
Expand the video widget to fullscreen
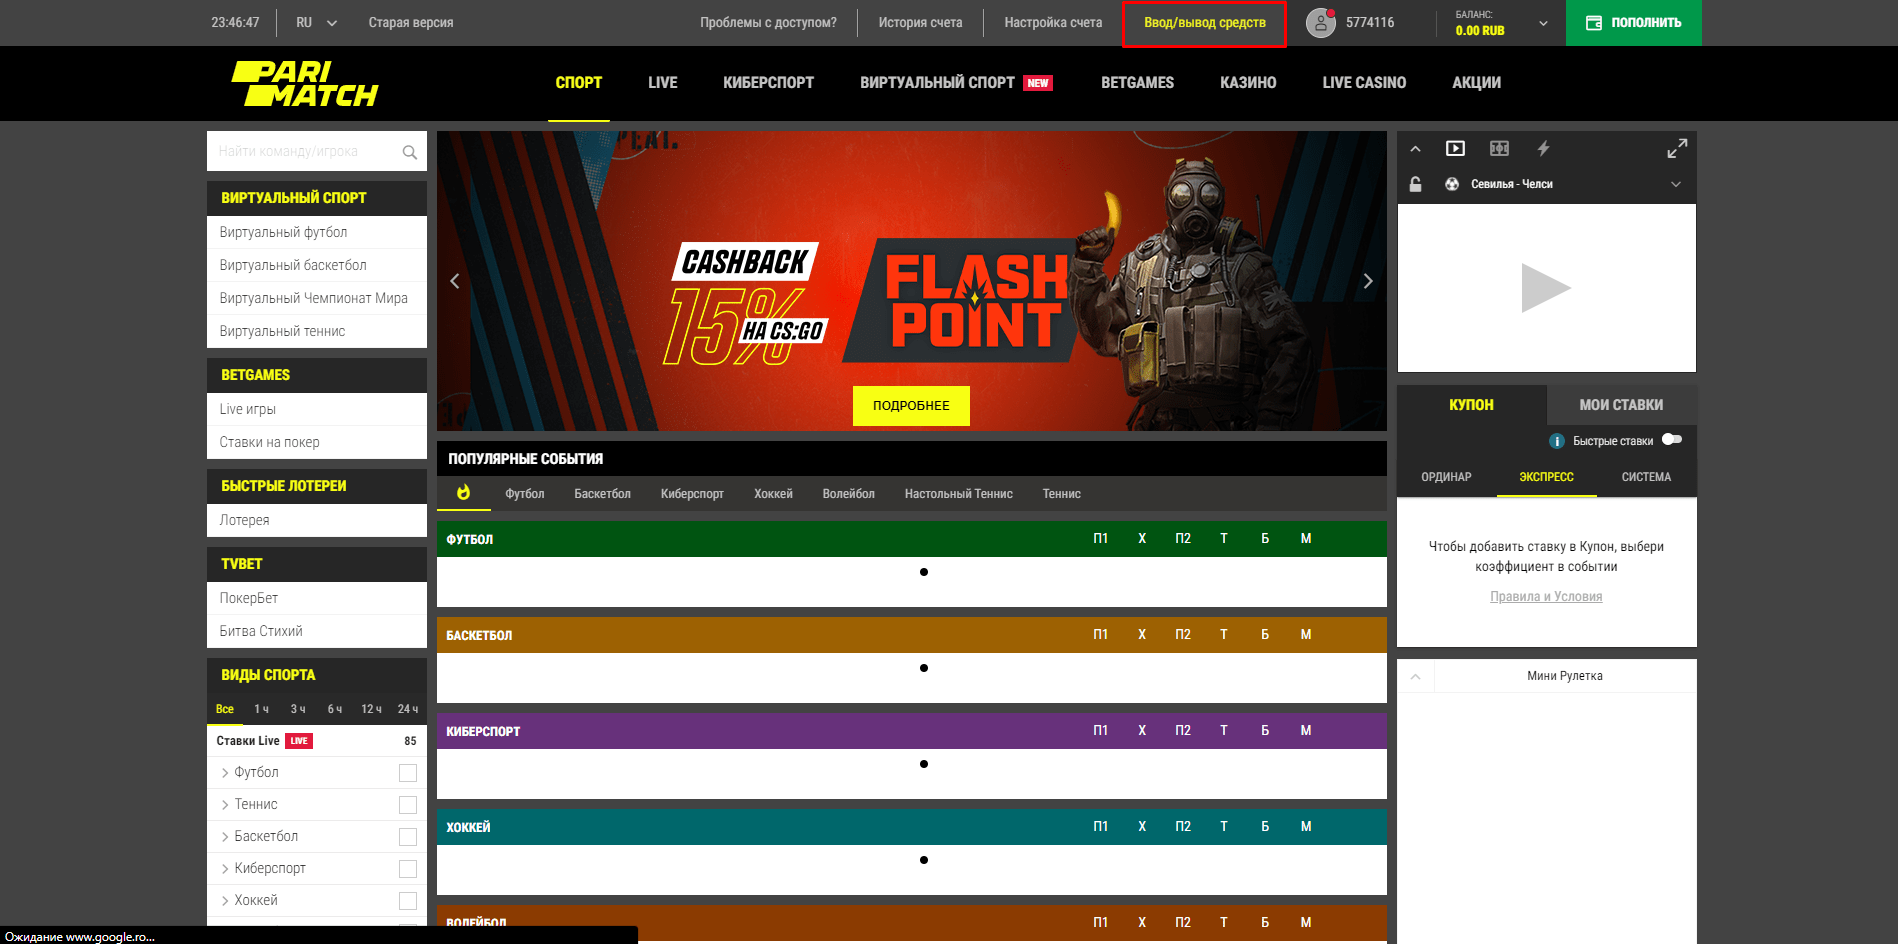(1677, 149)
